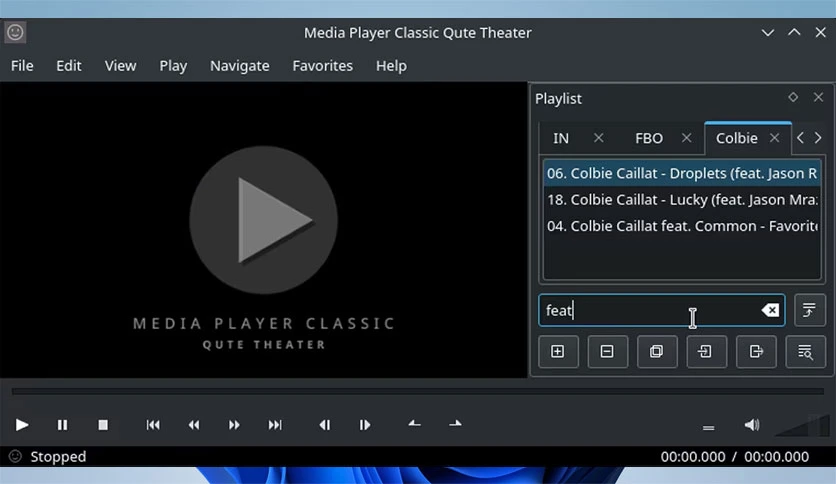The image size is (836, 484).
Task: Close the FBO playlist tab
Action: pos(687,138)
